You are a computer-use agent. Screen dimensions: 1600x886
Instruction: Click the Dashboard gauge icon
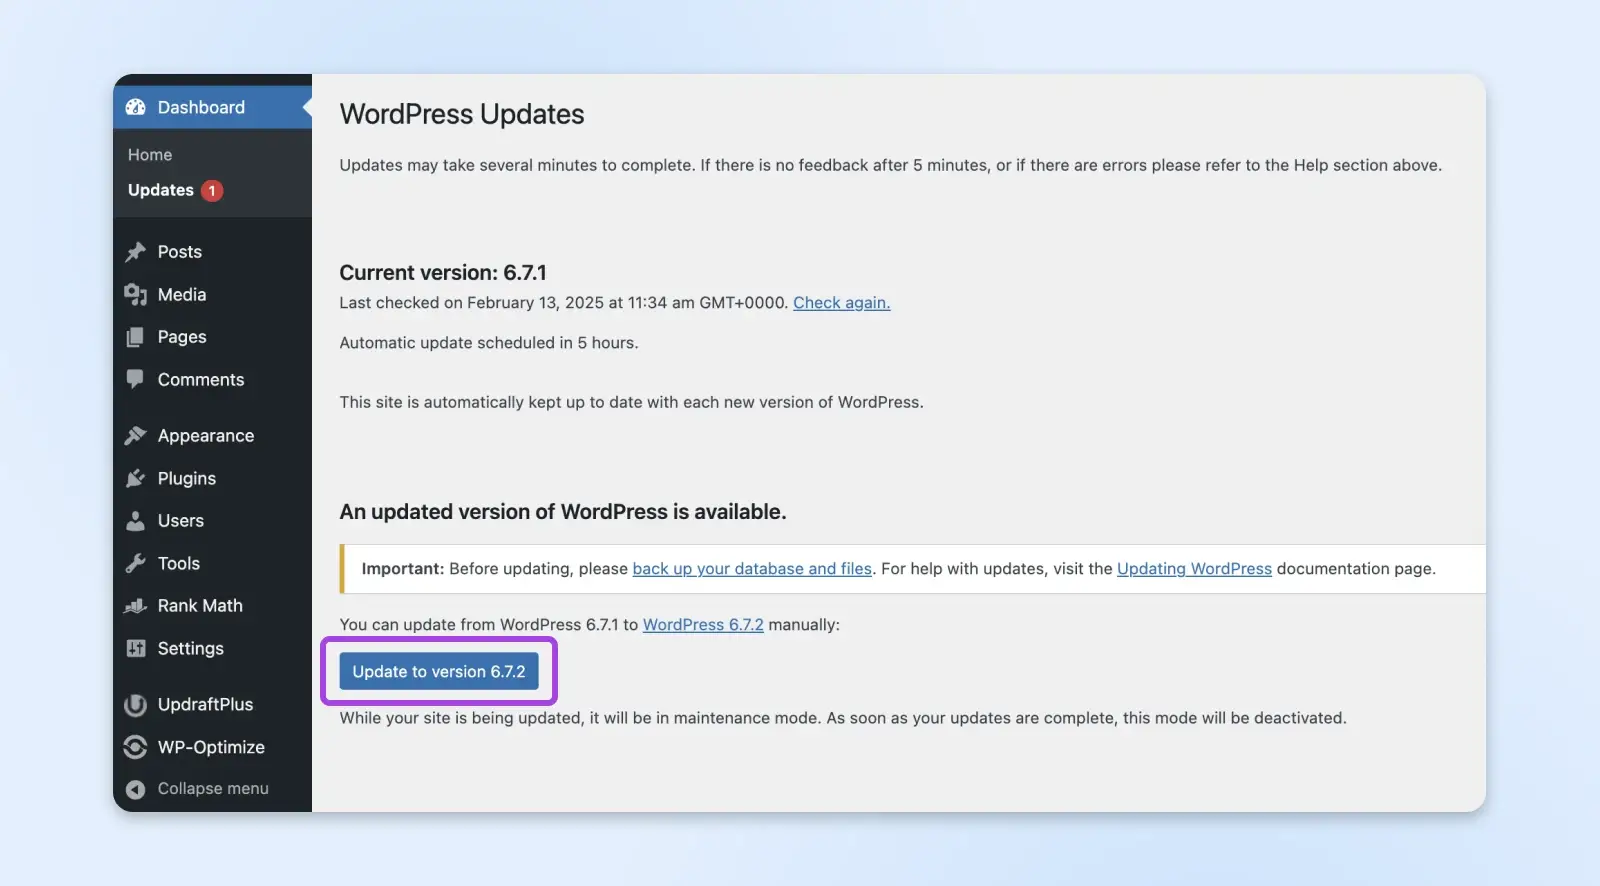[x=136, y=107]
